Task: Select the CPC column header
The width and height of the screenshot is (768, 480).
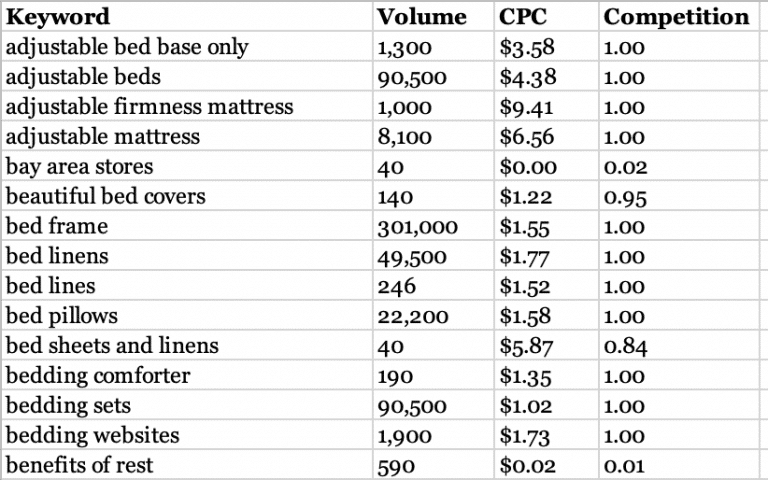Action: [x=546, y=17]
